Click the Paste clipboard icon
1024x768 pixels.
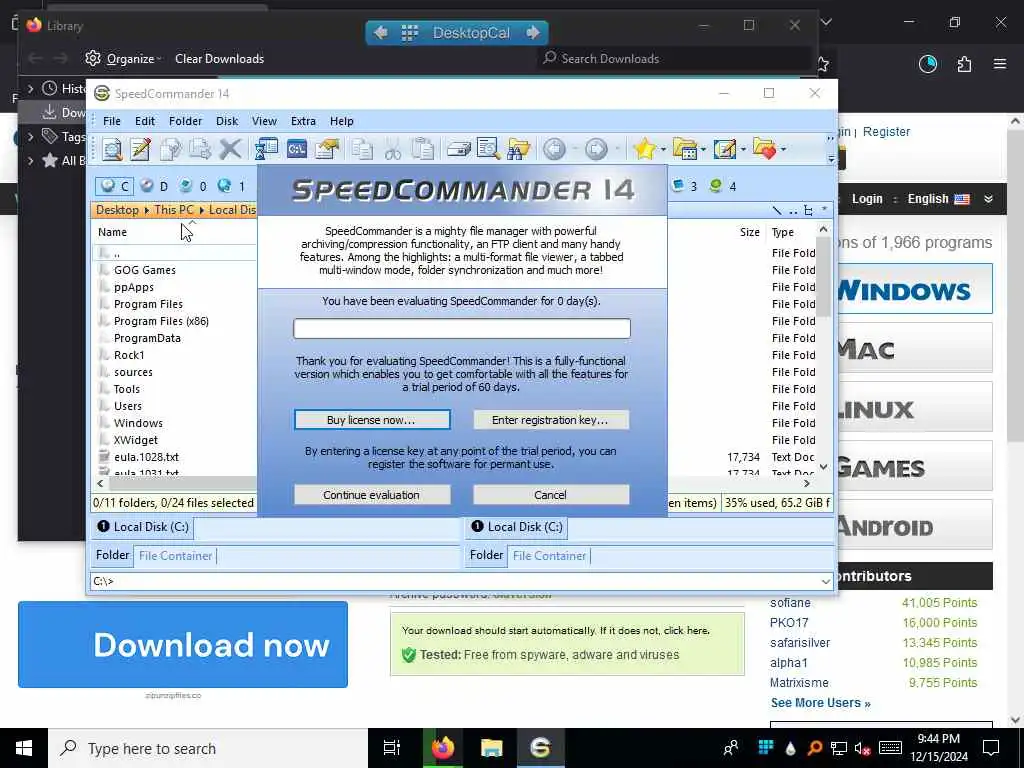[423, 149]
